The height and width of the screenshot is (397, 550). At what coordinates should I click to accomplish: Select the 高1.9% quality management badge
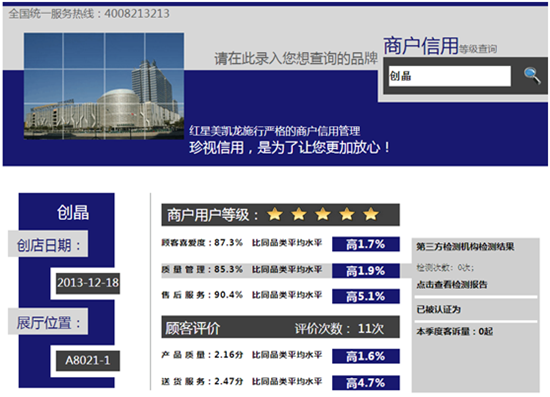pyautogui.click(x=366, y=271)
